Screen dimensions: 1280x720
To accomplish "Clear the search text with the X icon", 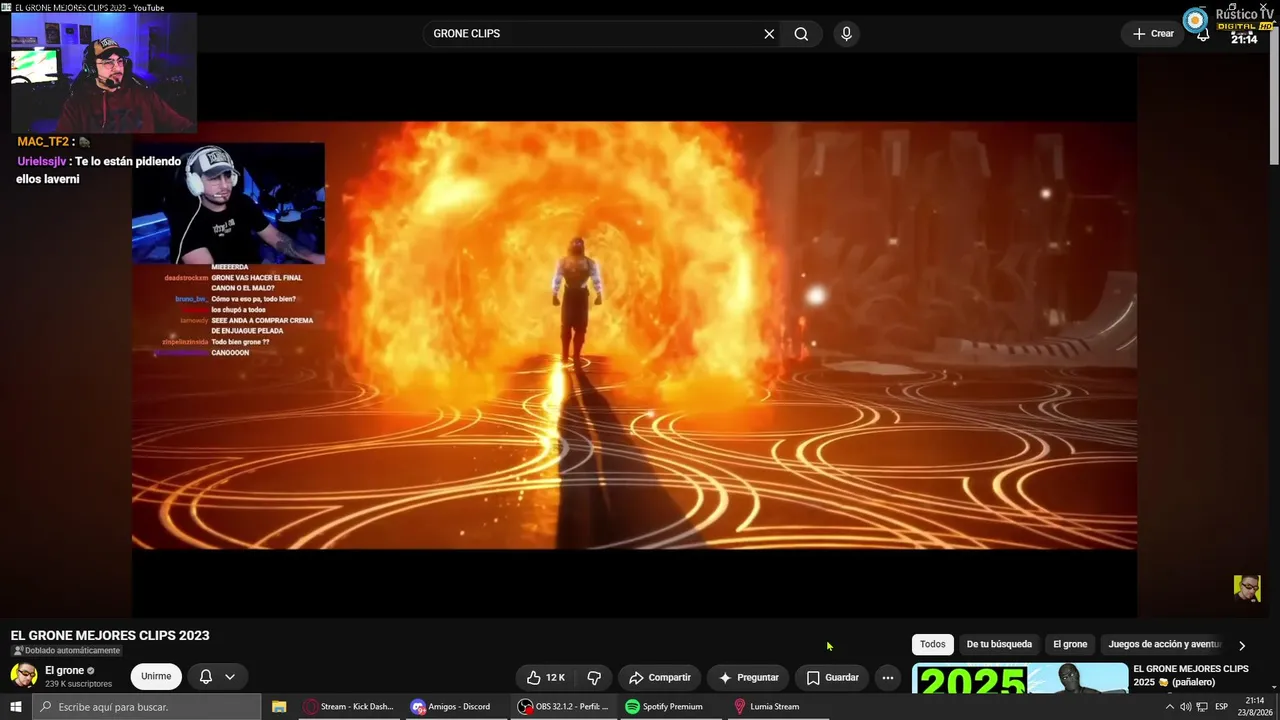I will point(769,34).
